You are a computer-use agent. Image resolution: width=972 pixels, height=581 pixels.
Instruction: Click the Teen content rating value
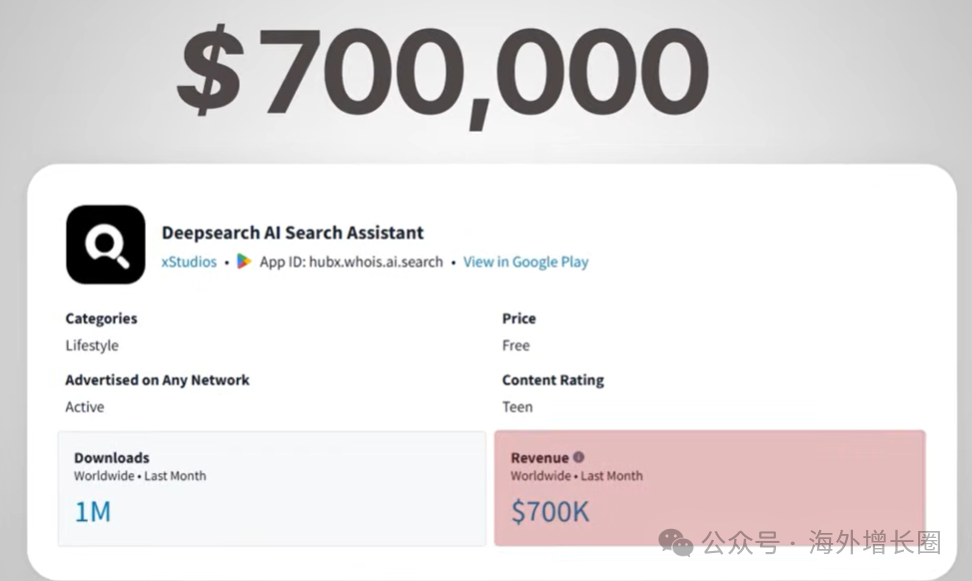517,407
